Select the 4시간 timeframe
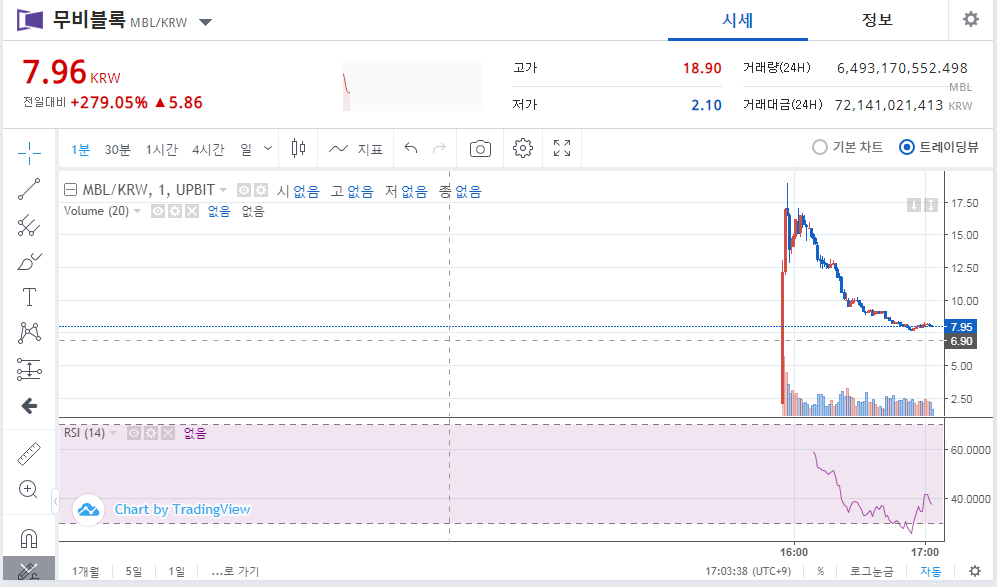This screenshot has width=997, height=587. tap(208, 149)
